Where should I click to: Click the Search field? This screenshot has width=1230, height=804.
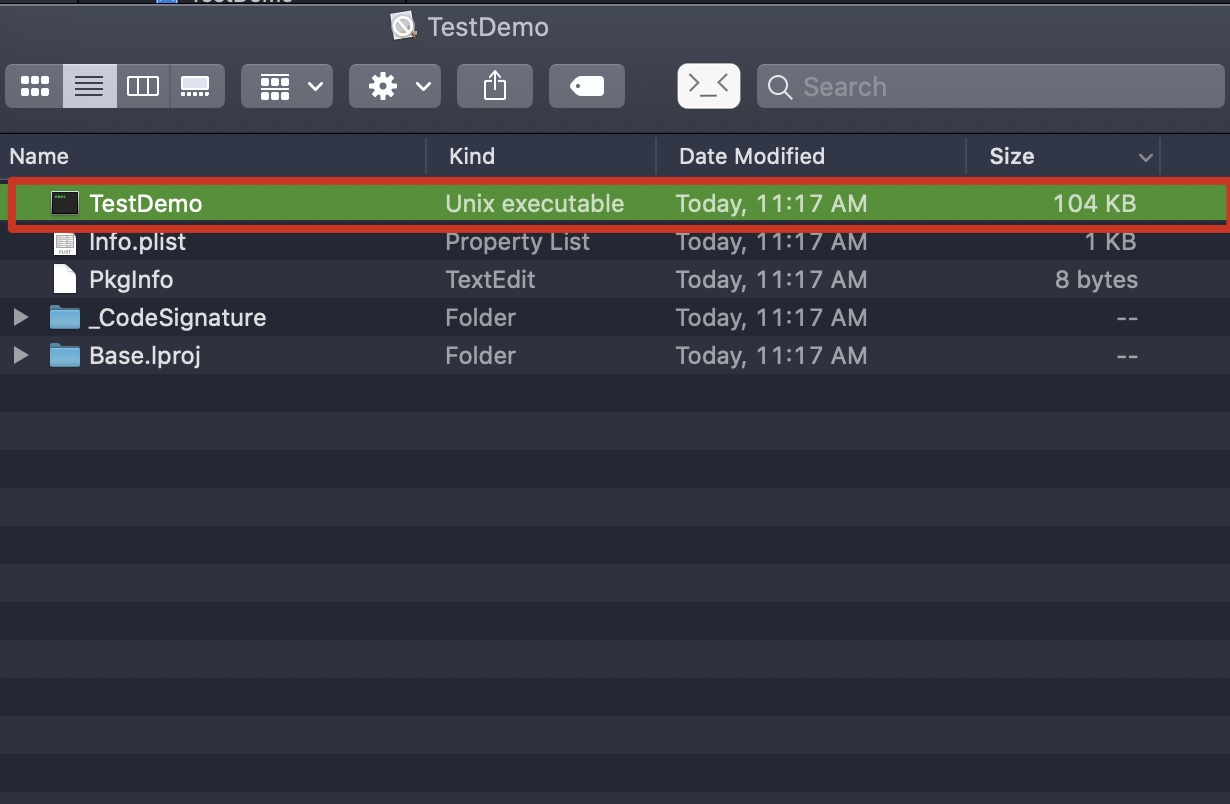click(x=991, y=87)
